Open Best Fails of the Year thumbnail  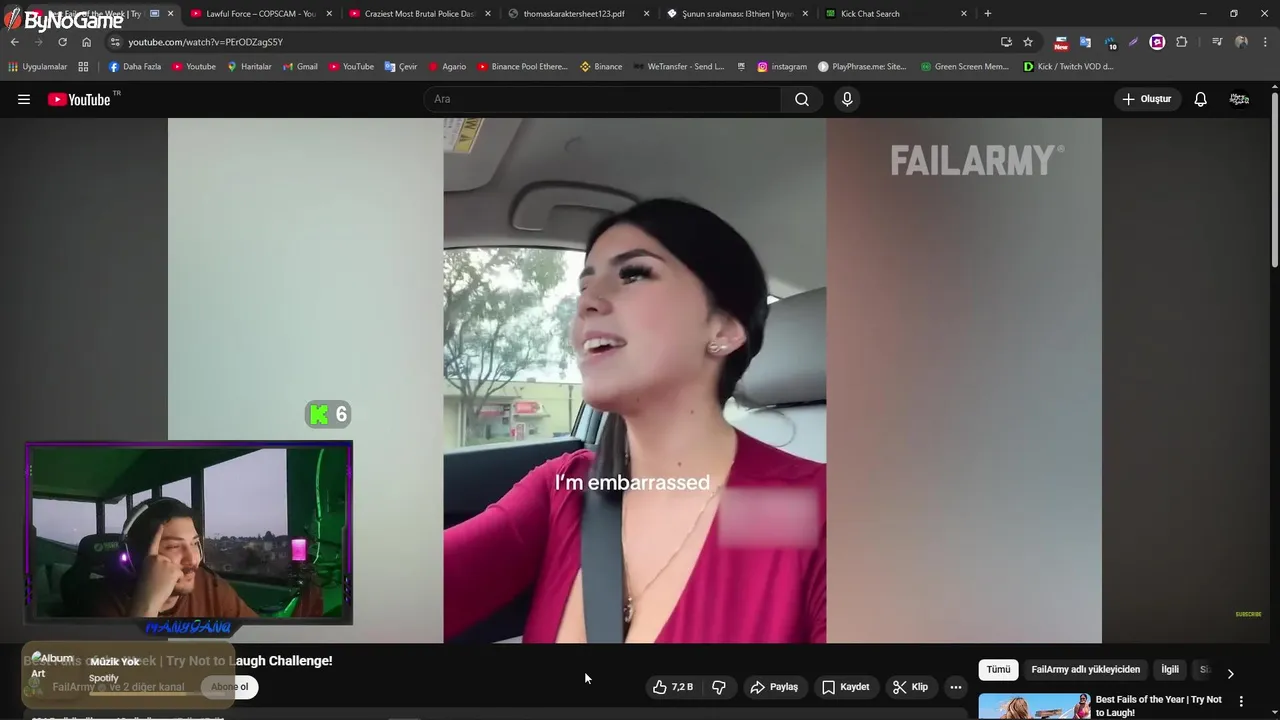[1034, 706]
